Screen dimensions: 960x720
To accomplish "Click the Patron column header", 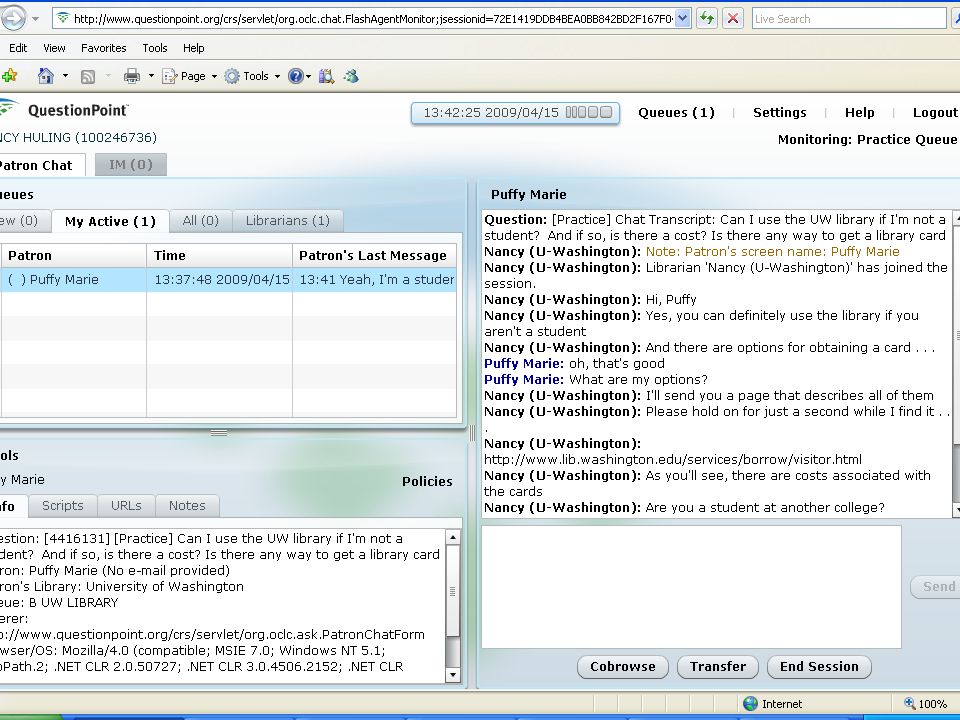I will pyautogui.click(x=73, y=255).
